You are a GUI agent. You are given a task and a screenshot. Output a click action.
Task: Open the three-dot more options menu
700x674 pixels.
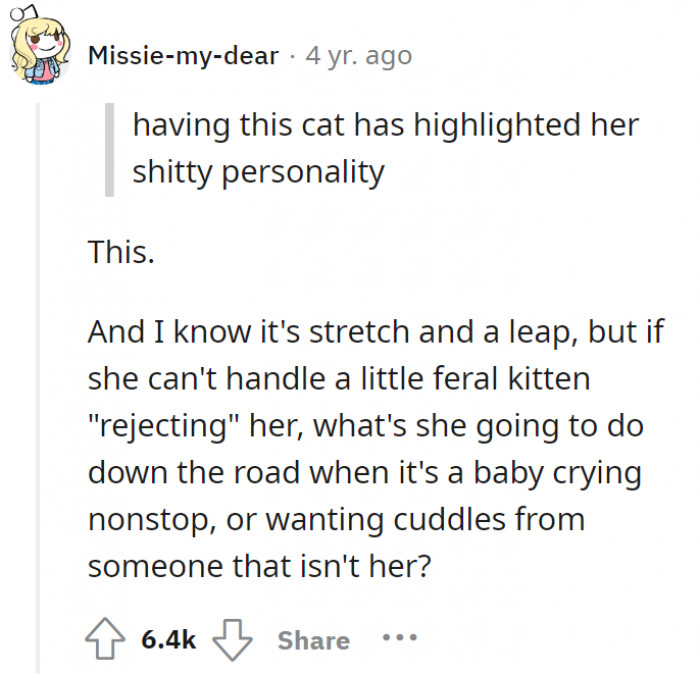[400, 640]
